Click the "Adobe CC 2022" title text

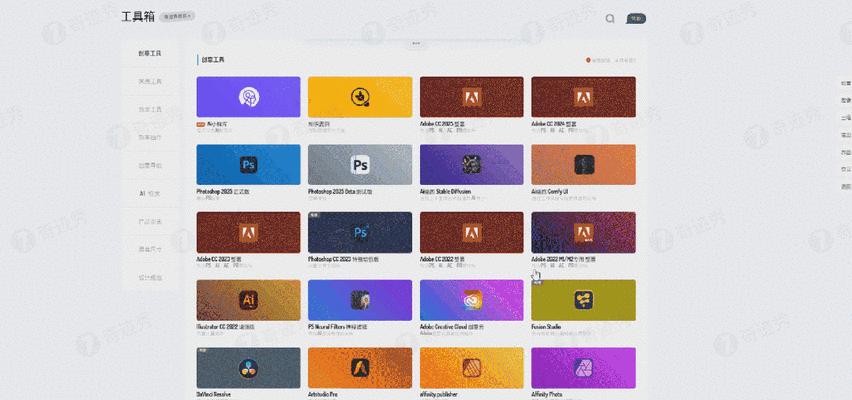(442, 260)
